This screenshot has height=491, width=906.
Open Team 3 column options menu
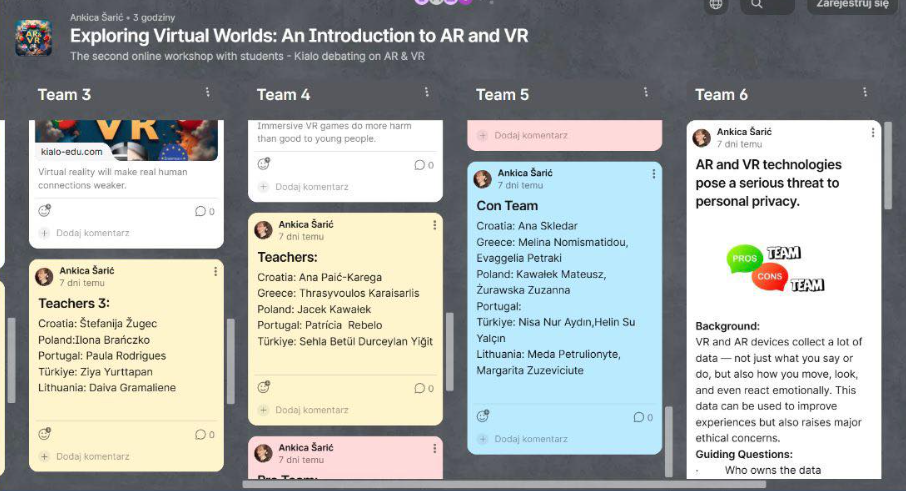208,93
